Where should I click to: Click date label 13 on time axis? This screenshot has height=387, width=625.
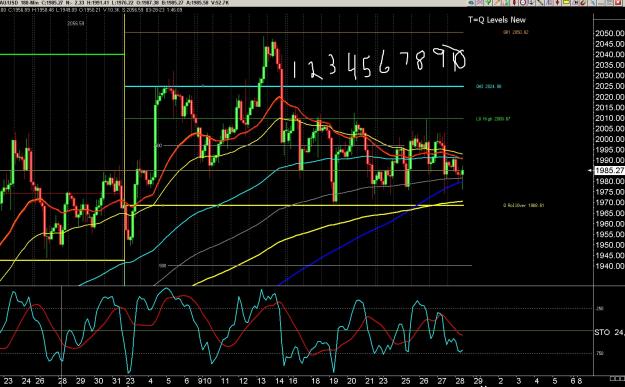(261, 381)
